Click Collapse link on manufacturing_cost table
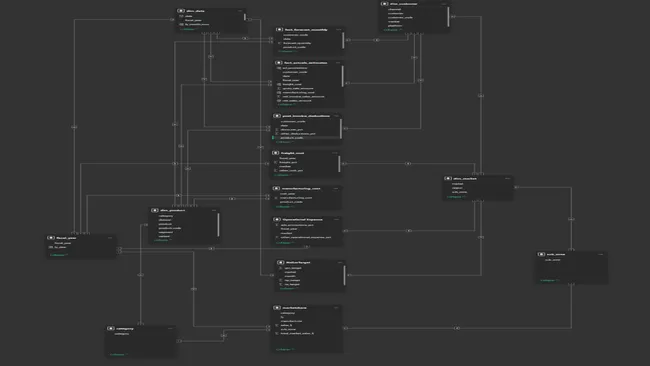650x366 pixels. [284, 206]
